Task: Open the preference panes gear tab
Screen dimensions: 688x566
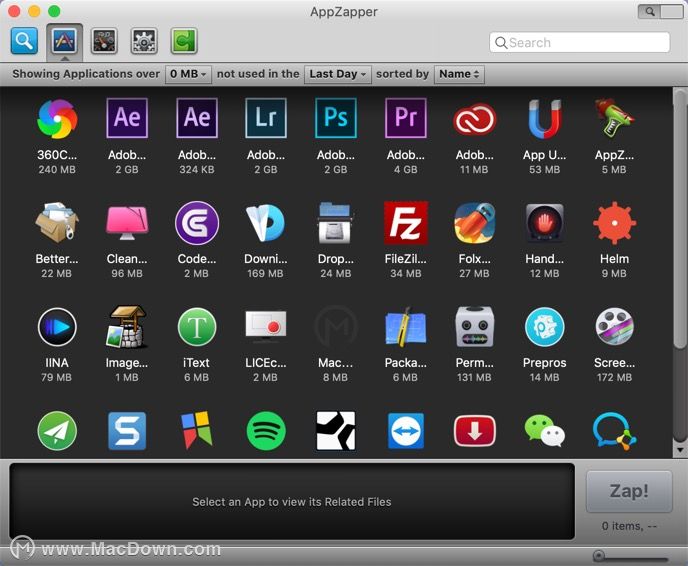Action: pyautogui.click(x=144, y=41)
